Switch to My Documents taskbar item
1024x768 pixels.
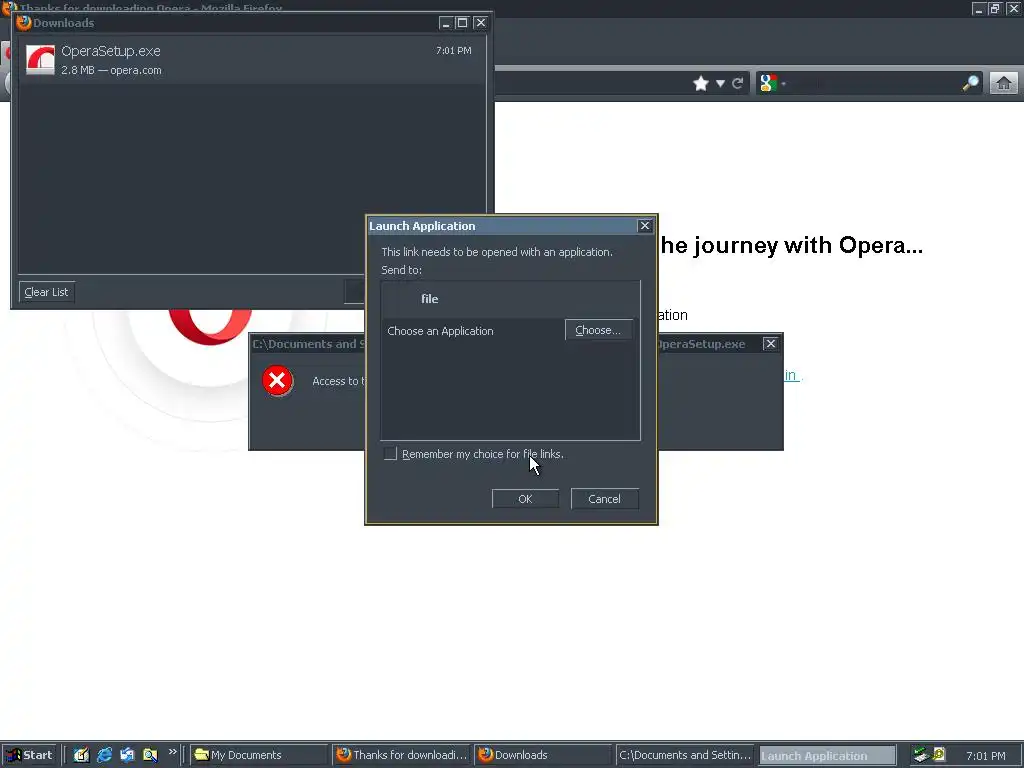pos(259,755)
